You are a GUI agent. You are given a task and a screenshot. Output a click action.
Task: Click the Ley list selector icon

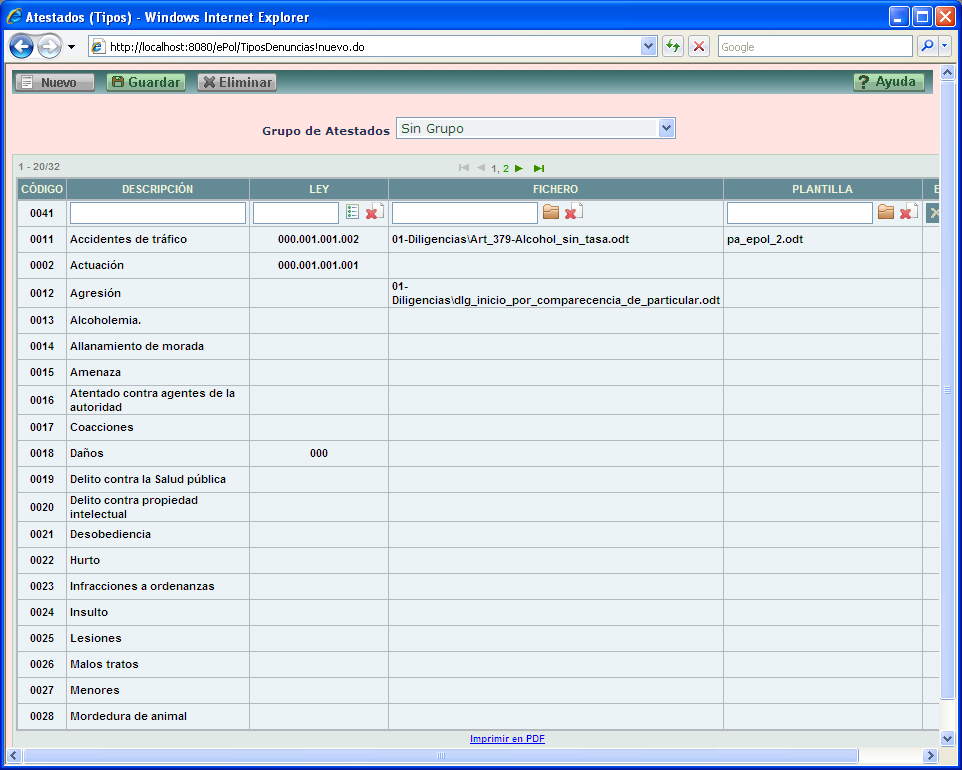click(x=352, y=212)
